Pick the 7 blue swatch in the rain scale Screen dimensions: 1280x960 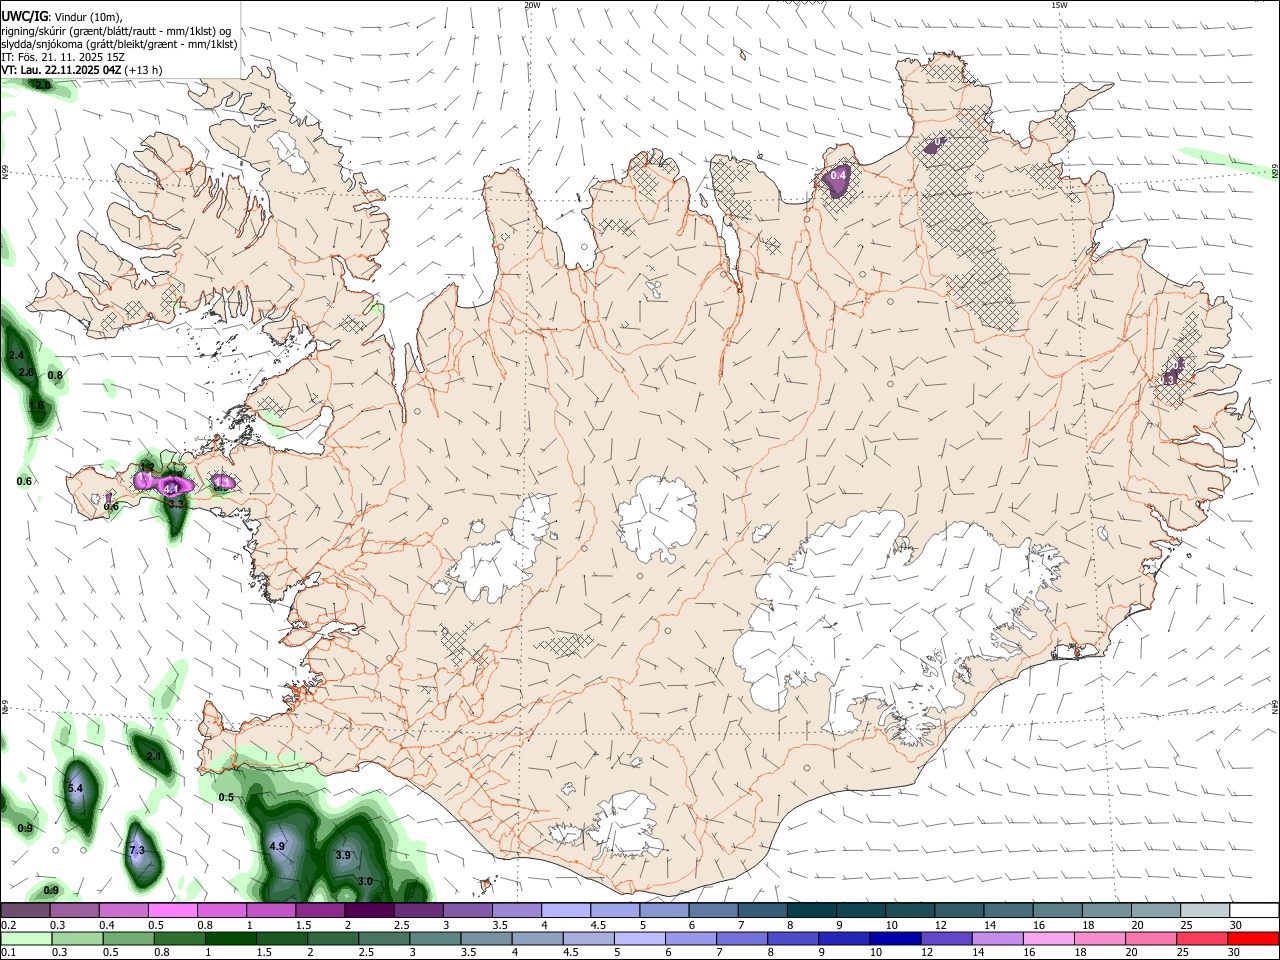coord(741,938)
